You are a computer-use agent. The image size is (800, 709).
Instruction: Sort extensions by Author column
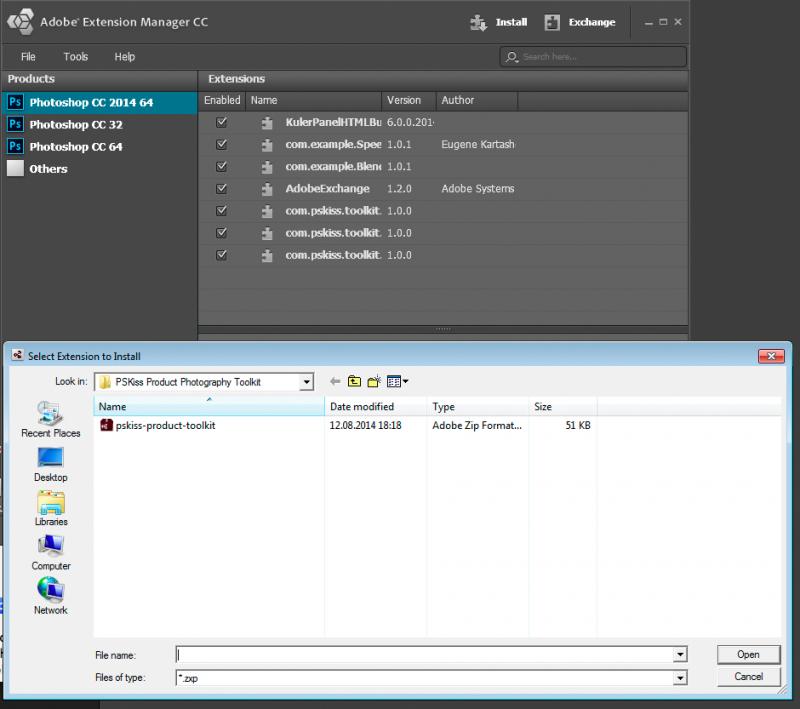pos(477,100)
